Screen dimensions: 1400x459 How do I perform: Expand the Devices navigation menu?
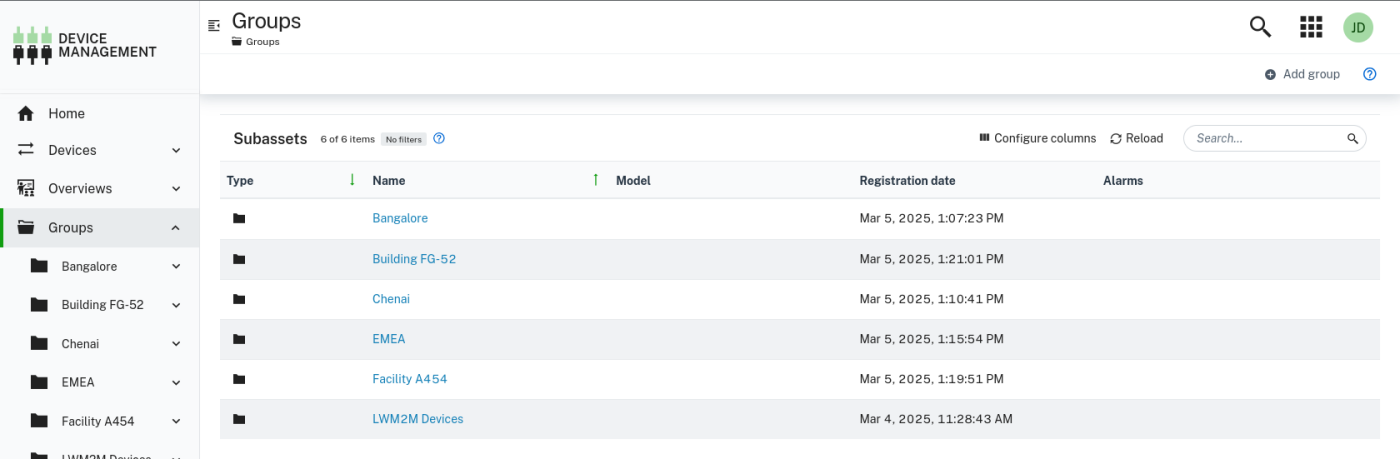point(176,151)
